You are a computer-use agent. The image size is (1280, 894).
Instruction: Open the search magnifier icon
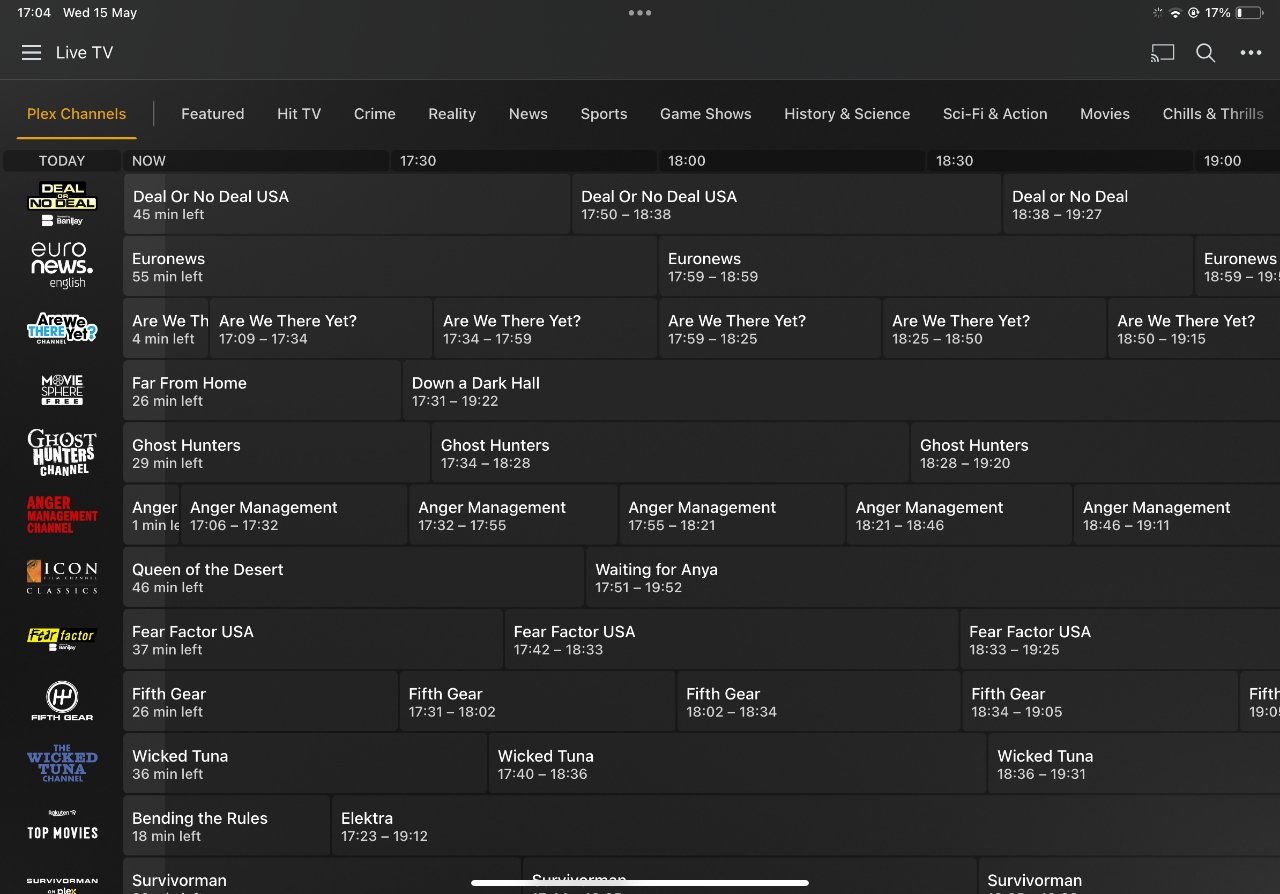pos(1206,53)
